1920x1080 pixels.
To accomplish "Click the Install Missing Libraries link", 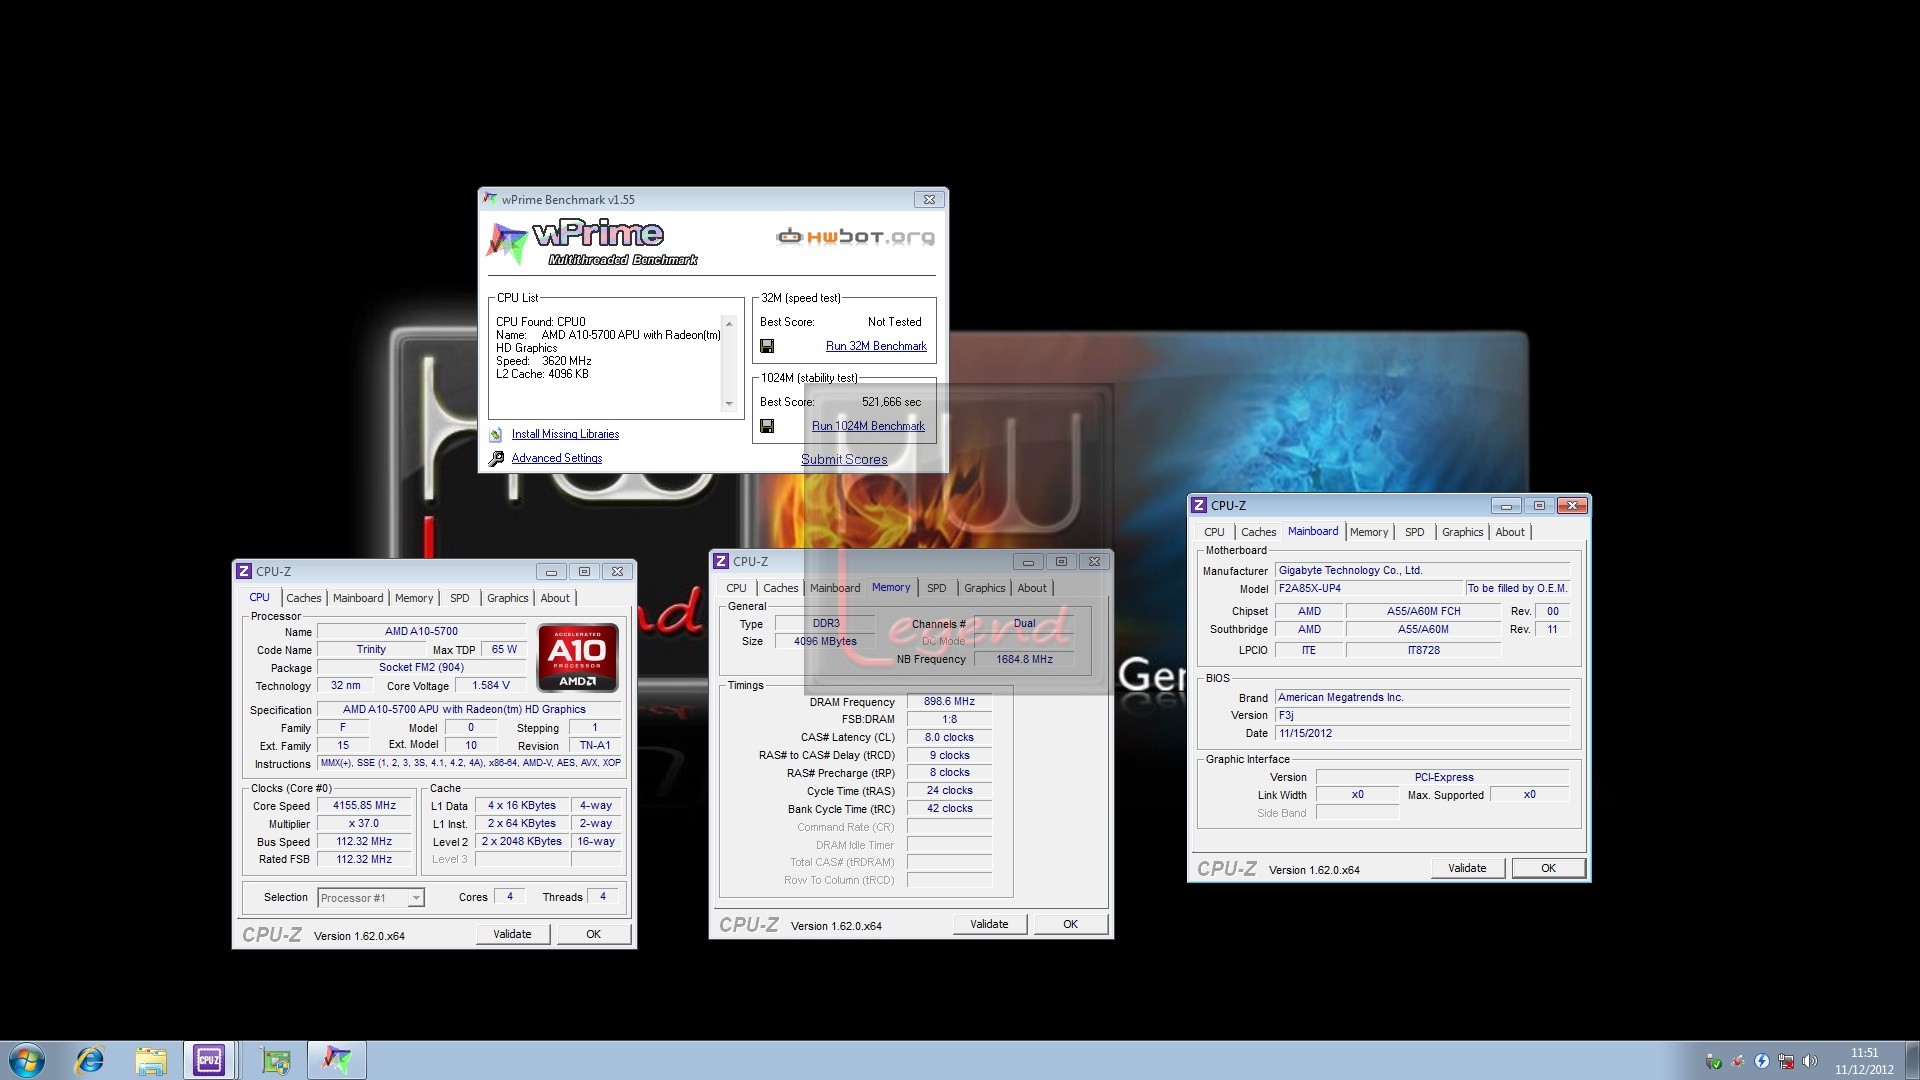I will click(565, 434).
